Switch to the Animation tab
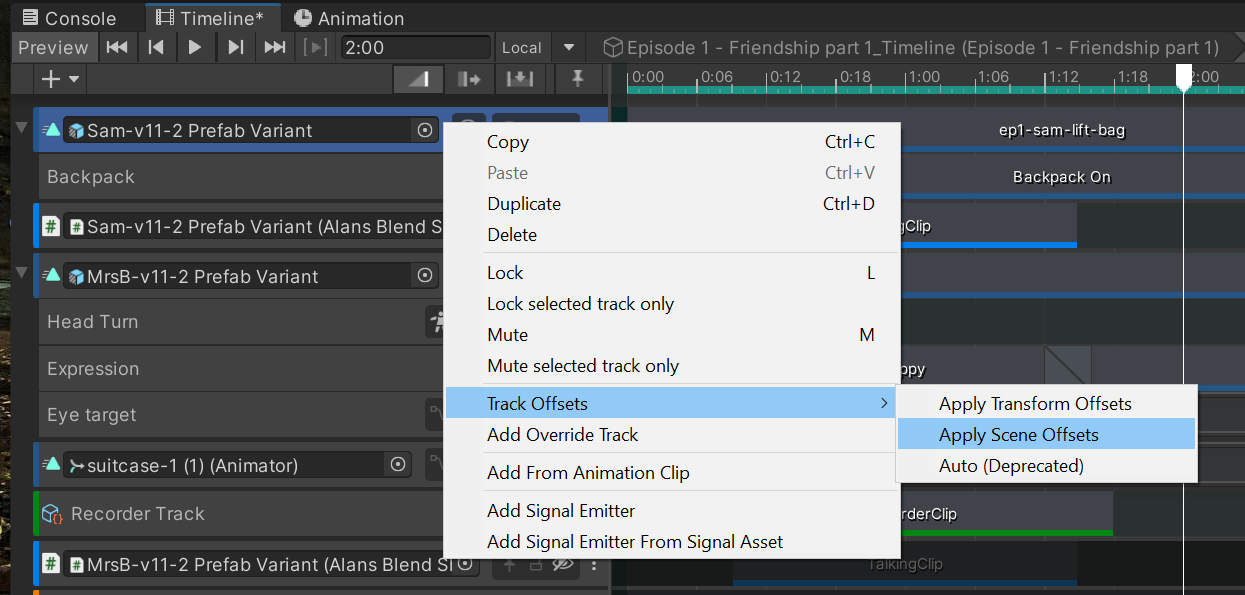This screenshot has width=1245, height=595. click(349, 18)
